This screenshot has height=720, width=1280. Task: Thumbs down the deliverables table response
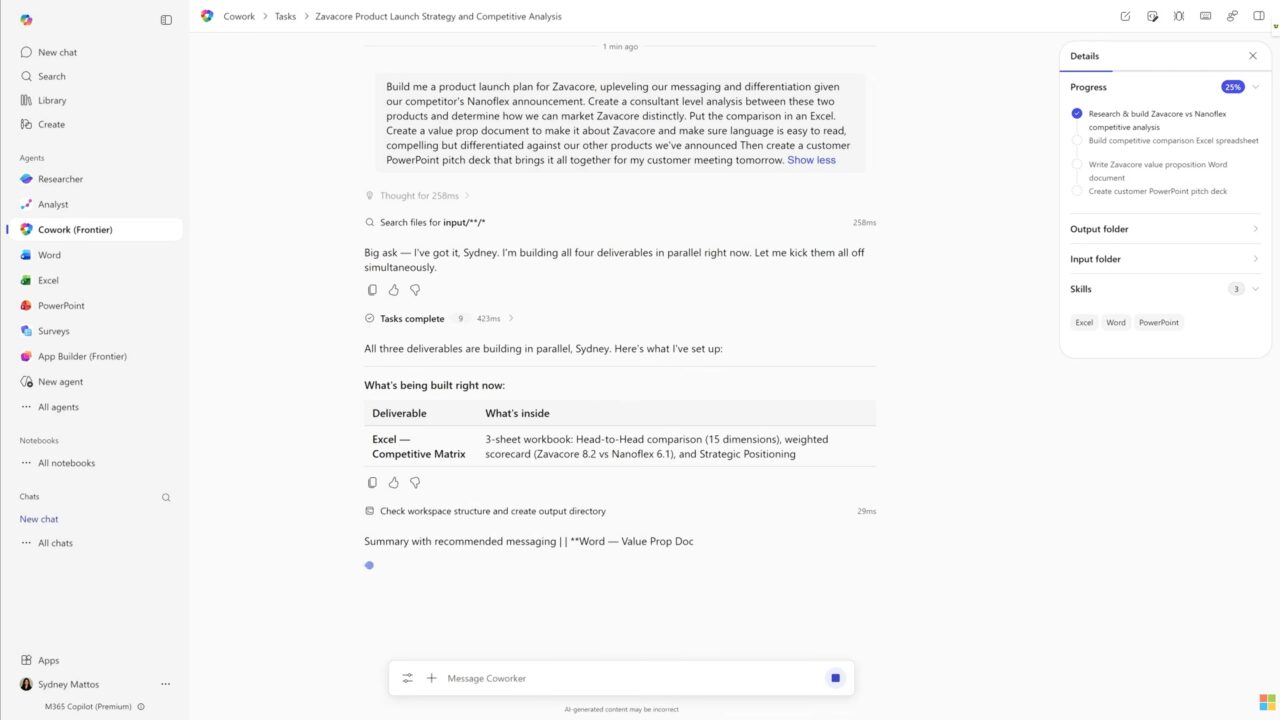pyautogui.click(x=415, y=483)
